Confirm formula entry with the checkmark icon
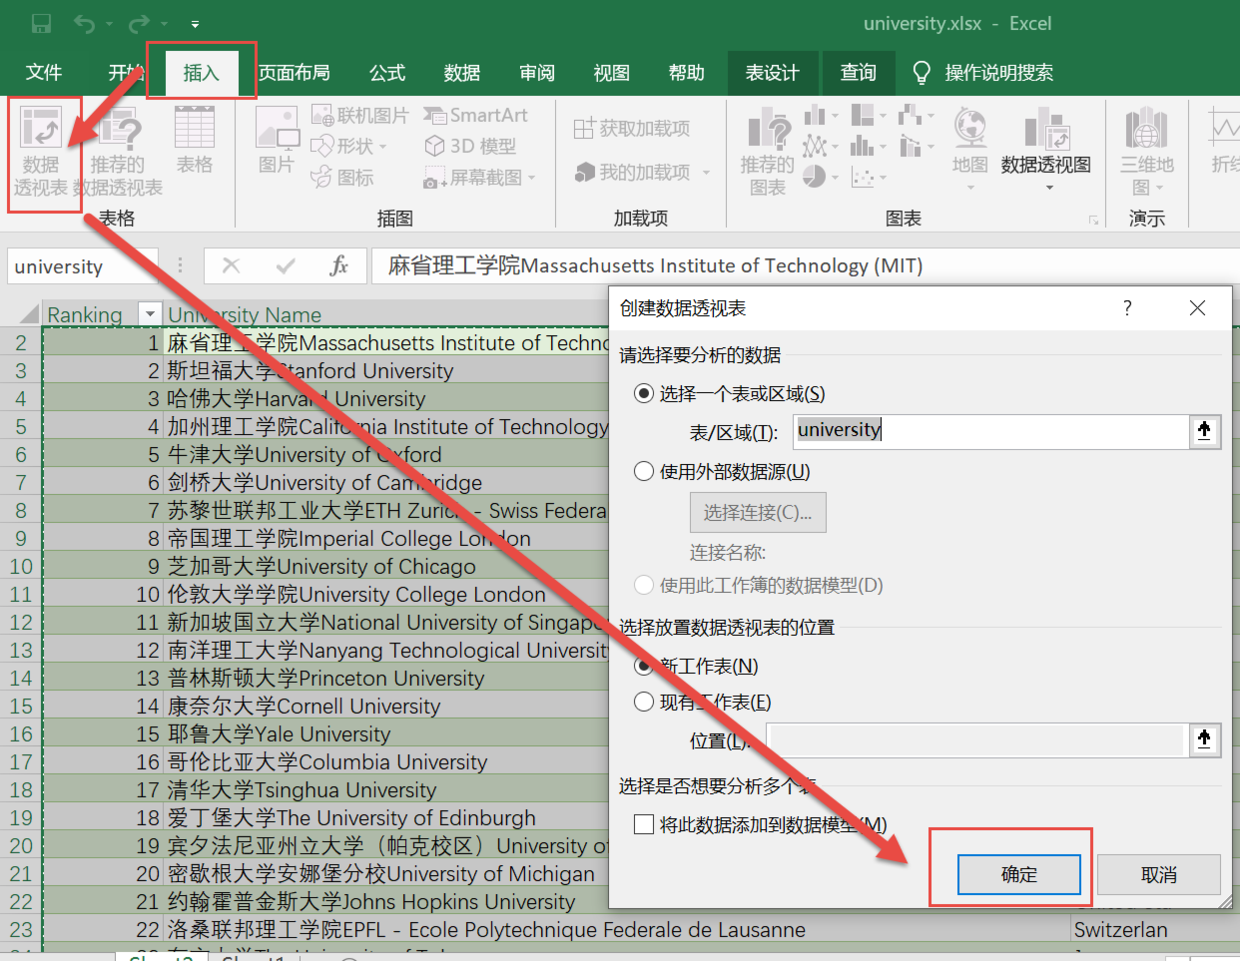 [x=286, y=265]
